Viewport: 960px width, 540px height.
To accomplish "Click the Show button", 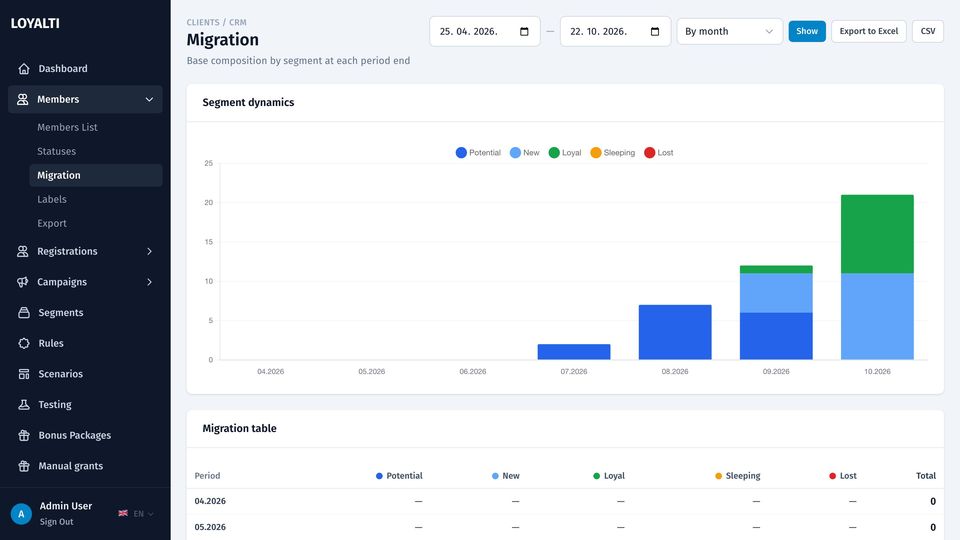I will [807, 31].
